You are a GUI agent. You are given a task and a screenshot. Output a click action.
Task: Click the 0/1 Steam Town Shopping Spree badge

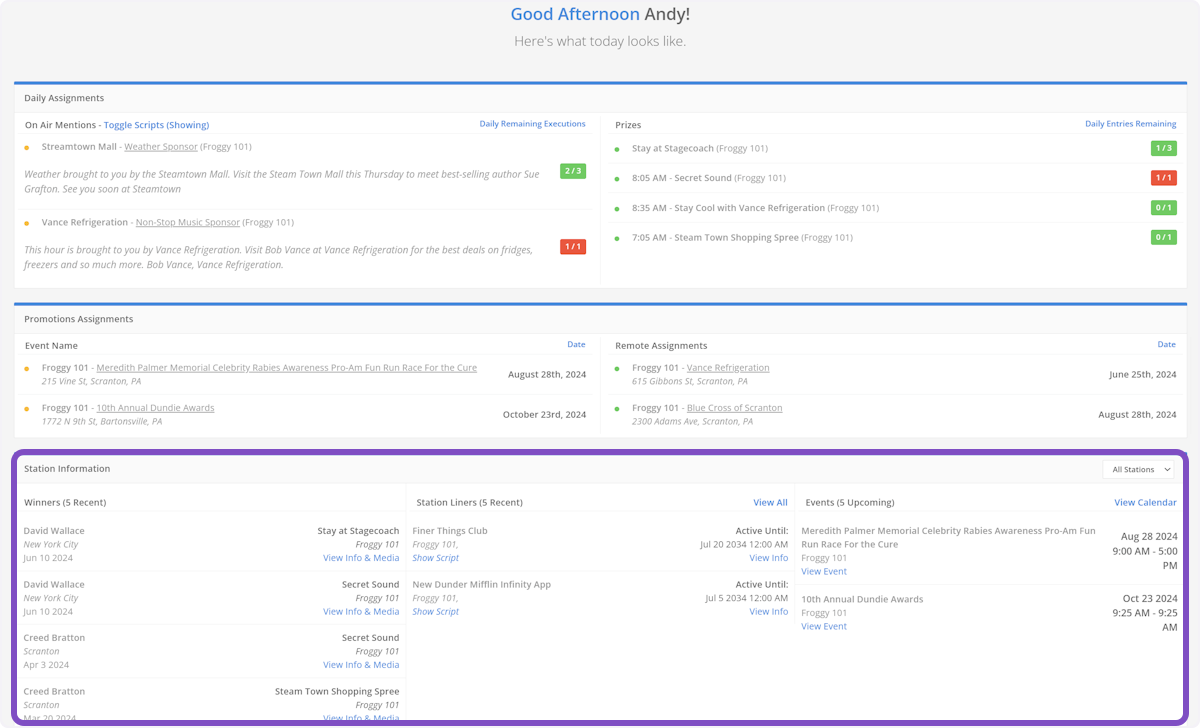coord(1163,238)
